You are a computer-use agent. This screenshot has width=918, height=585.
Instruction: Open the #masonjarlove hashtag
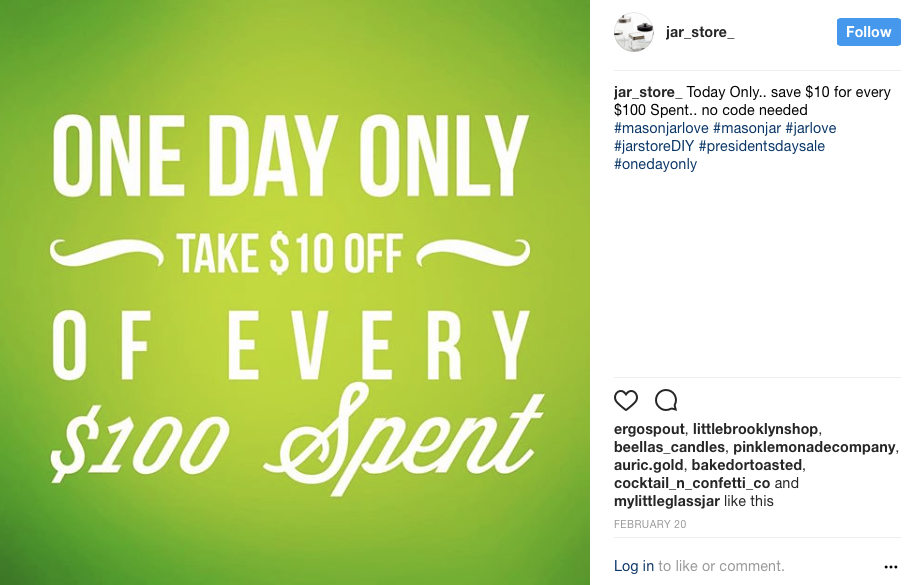(661, 128)
